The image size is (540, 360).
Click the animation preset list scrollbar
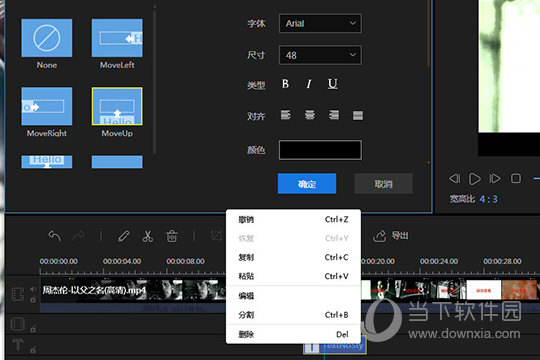pos(155,81)
